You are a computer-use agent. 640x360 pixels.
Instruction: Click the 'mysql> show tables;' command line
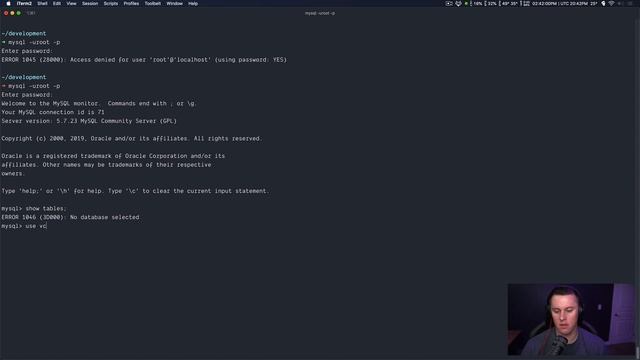tap(33, 209)
